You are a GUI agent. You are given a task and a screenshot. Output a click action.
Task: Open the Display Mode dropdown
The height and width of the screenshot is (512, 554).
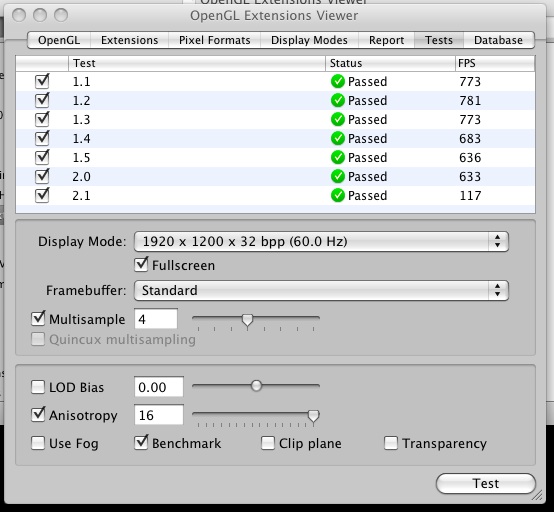[x=321, y=242]
